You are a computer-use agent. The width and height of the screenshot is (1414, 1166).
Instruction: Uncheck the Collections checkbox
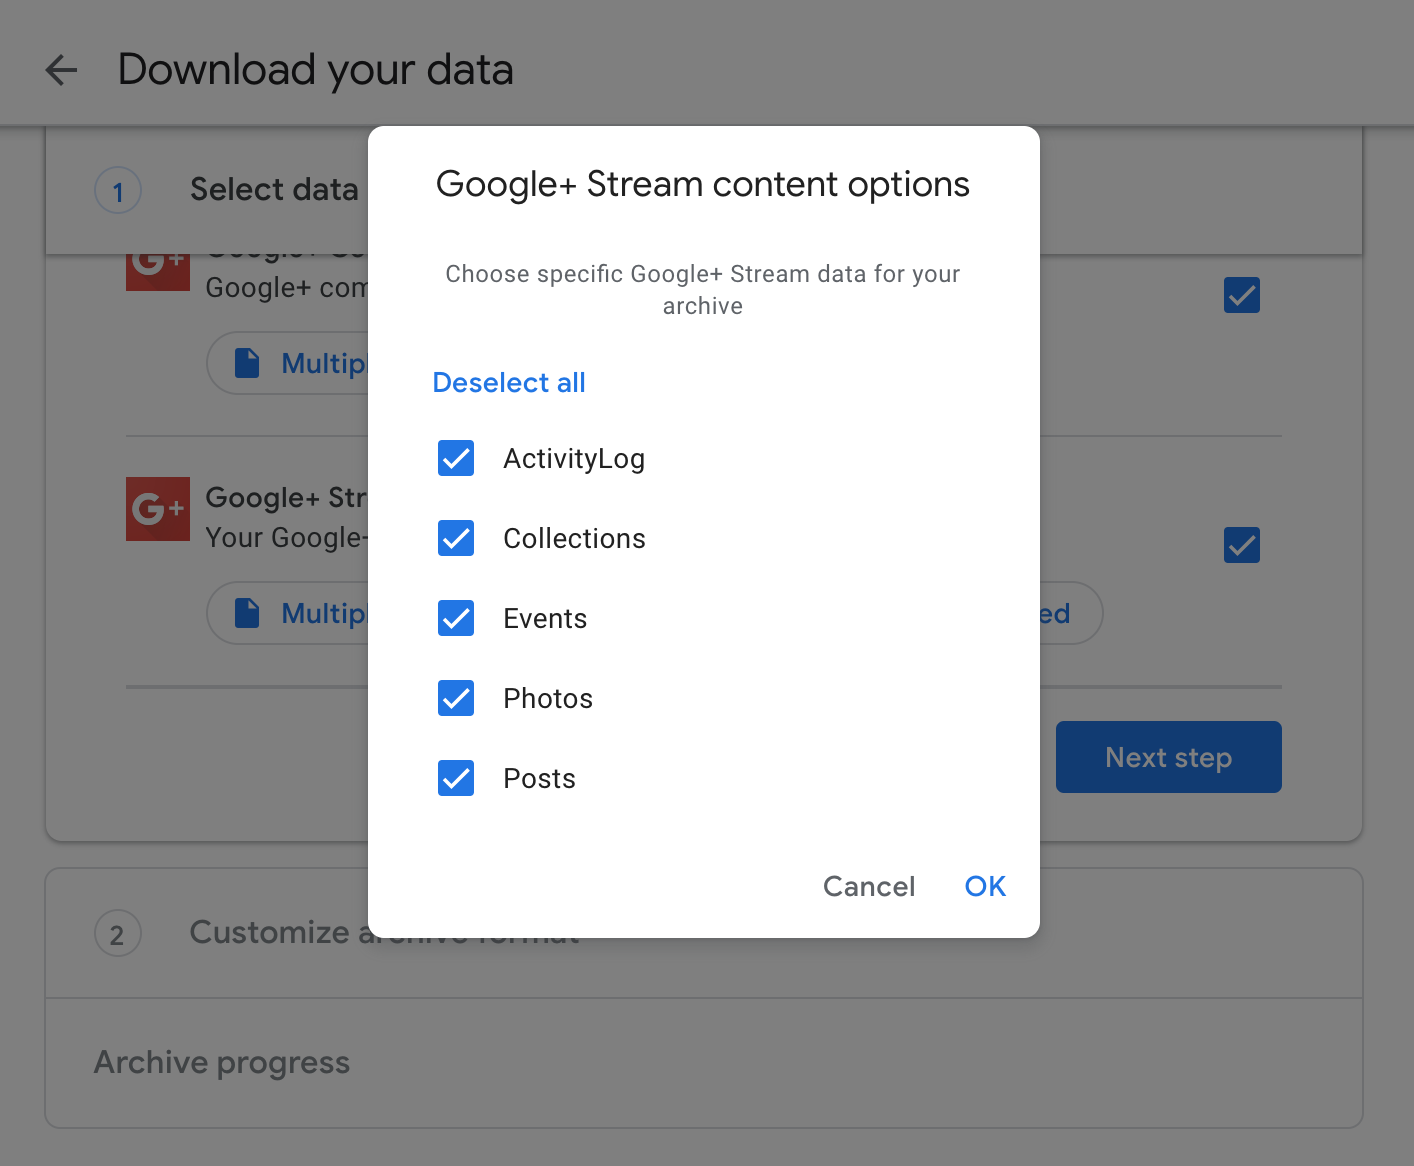[456, 538]
